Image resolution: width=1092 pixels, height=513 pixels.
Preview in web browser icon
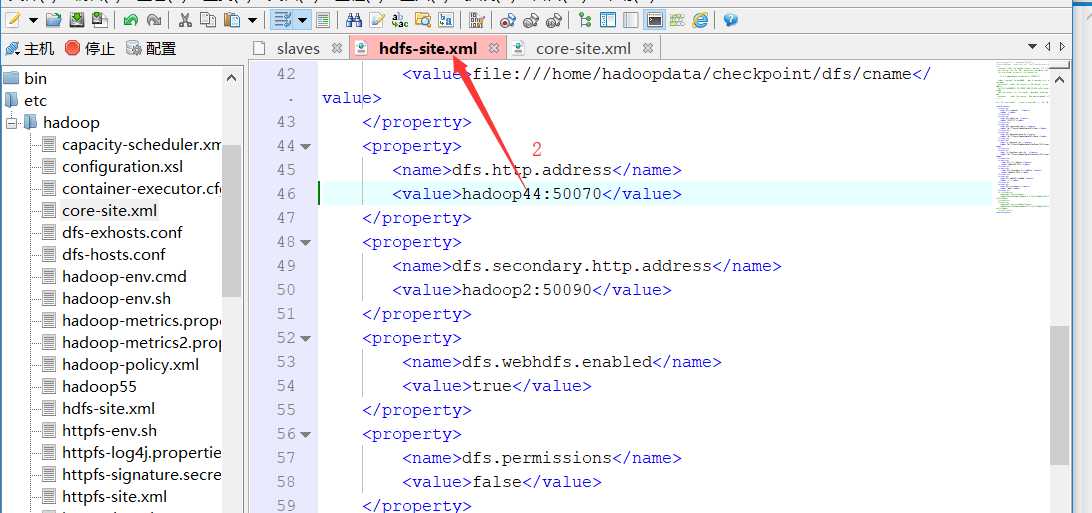point(700,19)
